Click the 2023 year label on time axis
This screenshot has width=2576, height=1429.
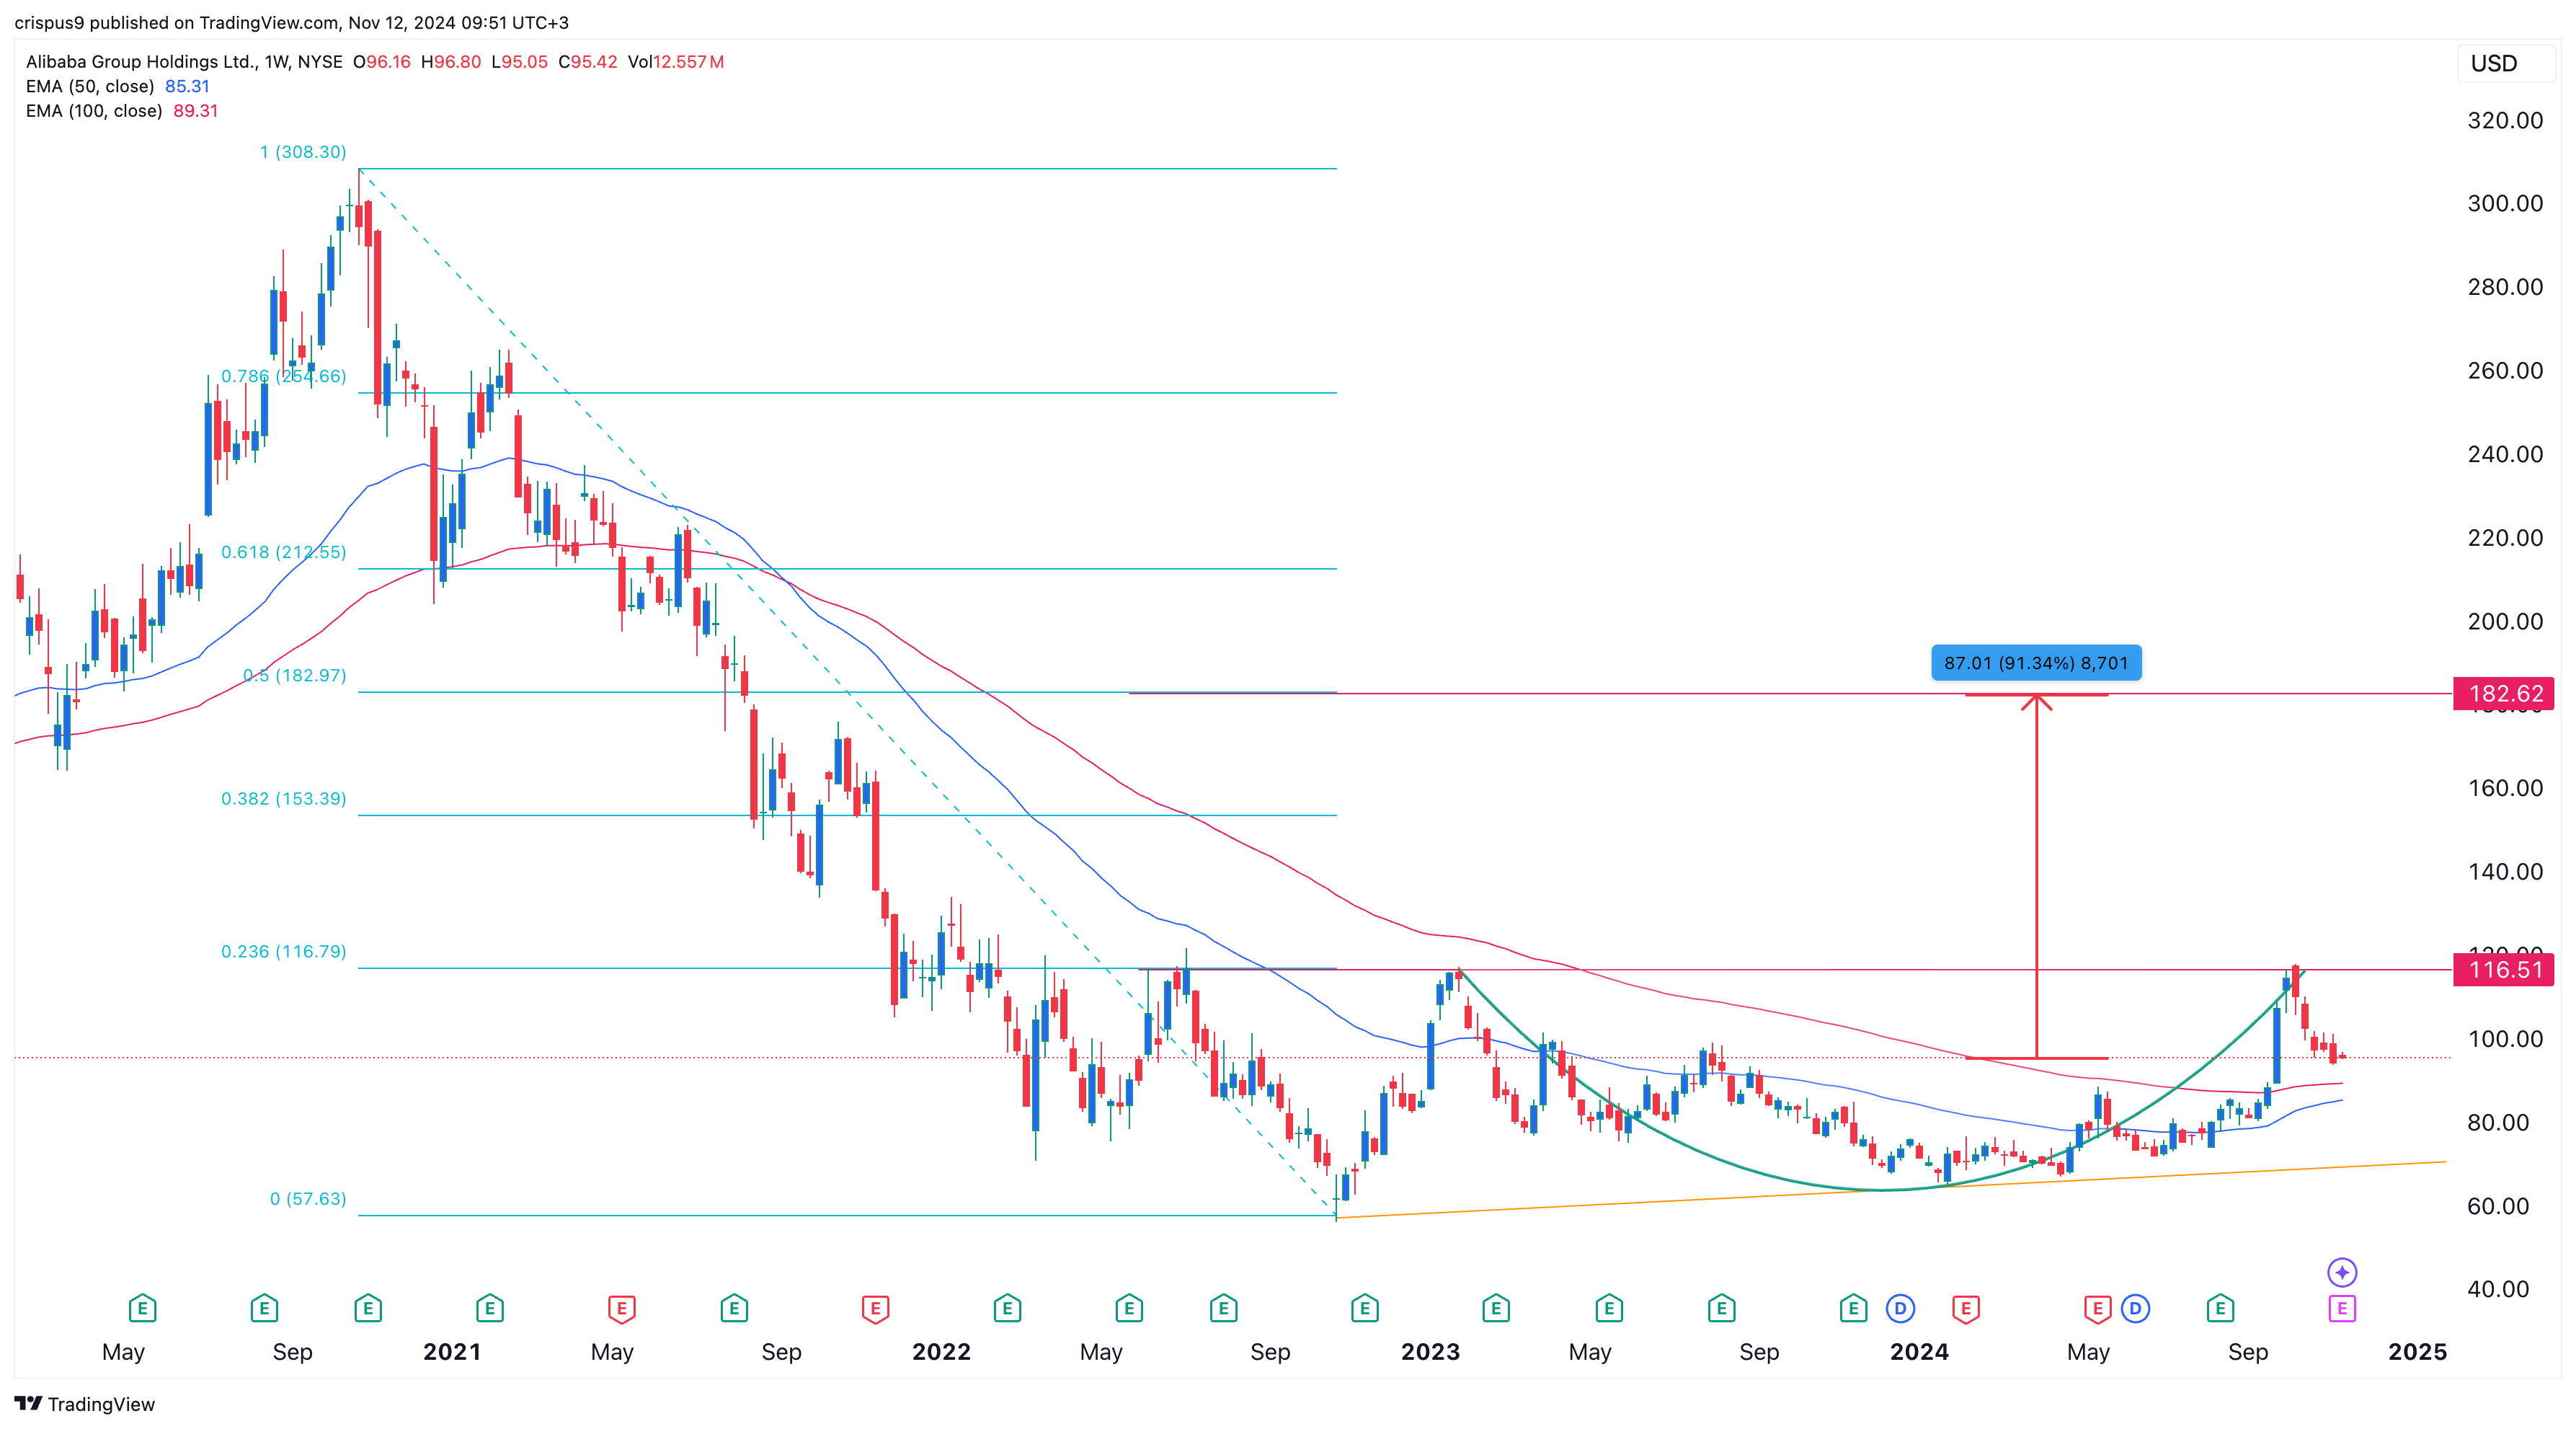[1430, 1352]
